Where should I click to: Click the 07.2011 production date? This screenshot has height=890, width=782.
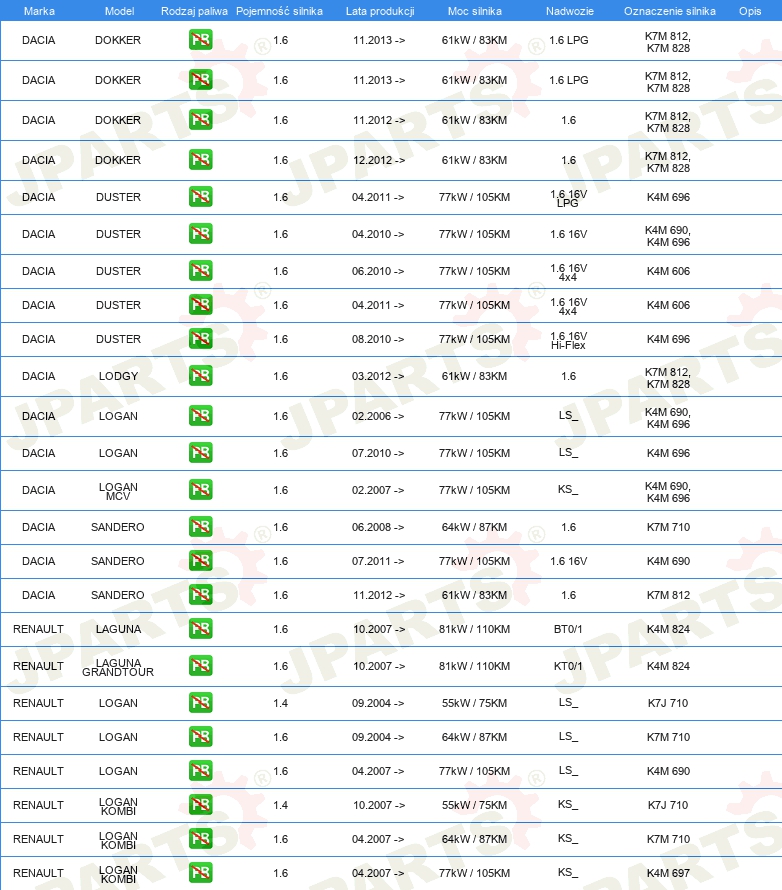pos(378,561)
